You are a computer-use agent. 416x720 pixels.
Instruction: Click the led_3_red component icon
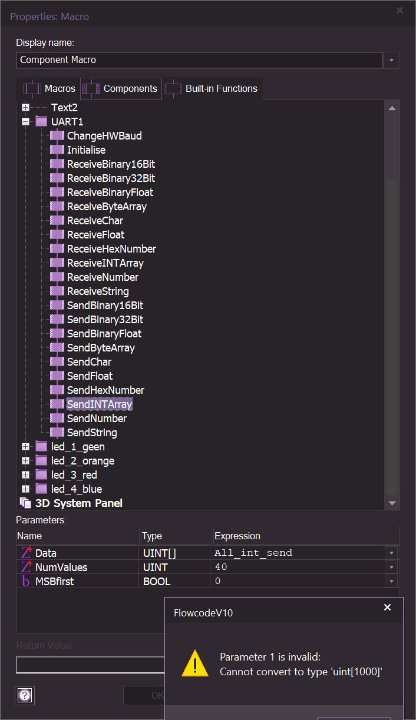pyautogui.click(x=41, y=475)
